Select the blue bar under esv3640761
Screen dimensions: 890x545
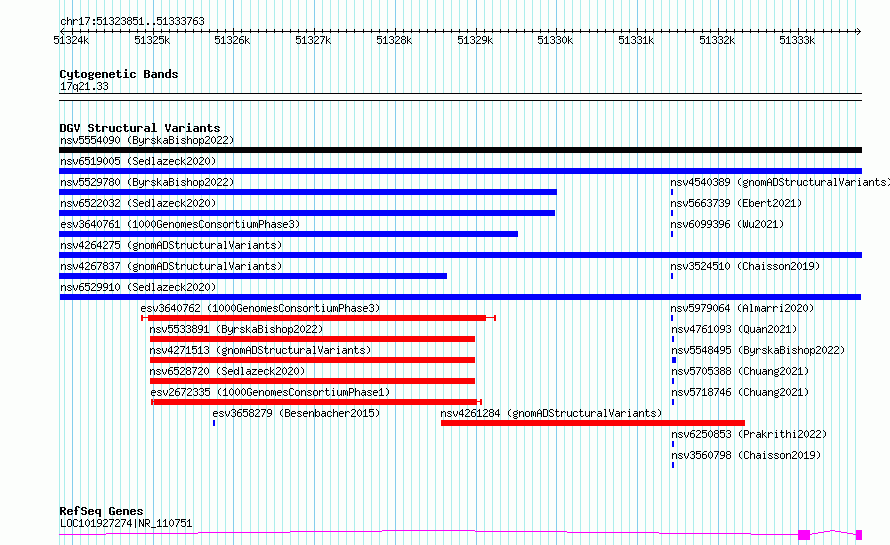tap(288, 234)
